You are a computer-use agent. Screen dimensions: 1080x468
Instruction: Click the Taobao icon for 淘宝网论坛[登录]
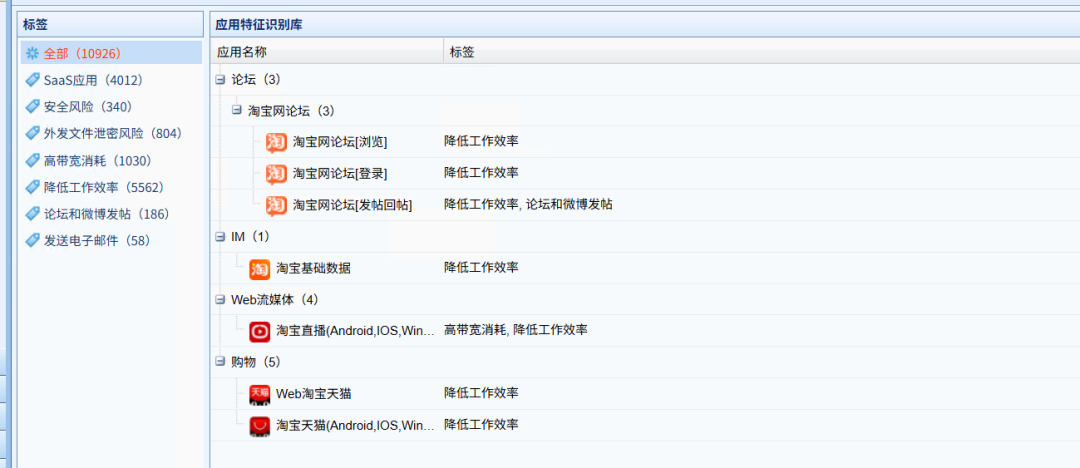click(276, 174)
